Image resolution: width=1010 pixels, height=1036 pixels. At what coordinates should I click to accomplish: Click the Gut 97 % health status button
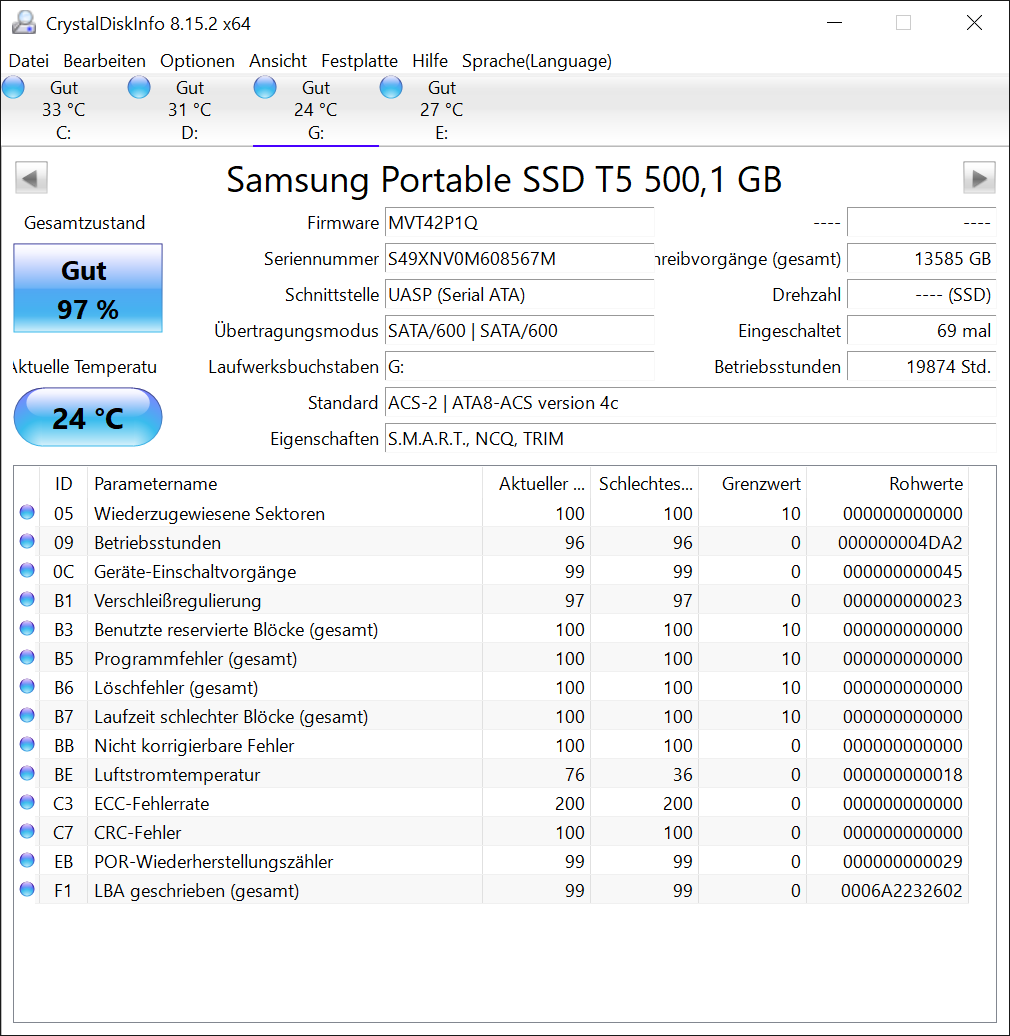(x=88, y=288)
